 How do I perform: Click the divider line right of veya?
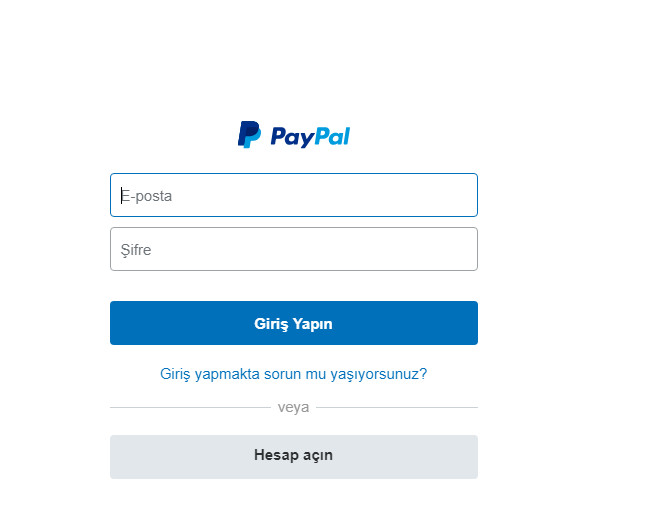coord(397,407)
